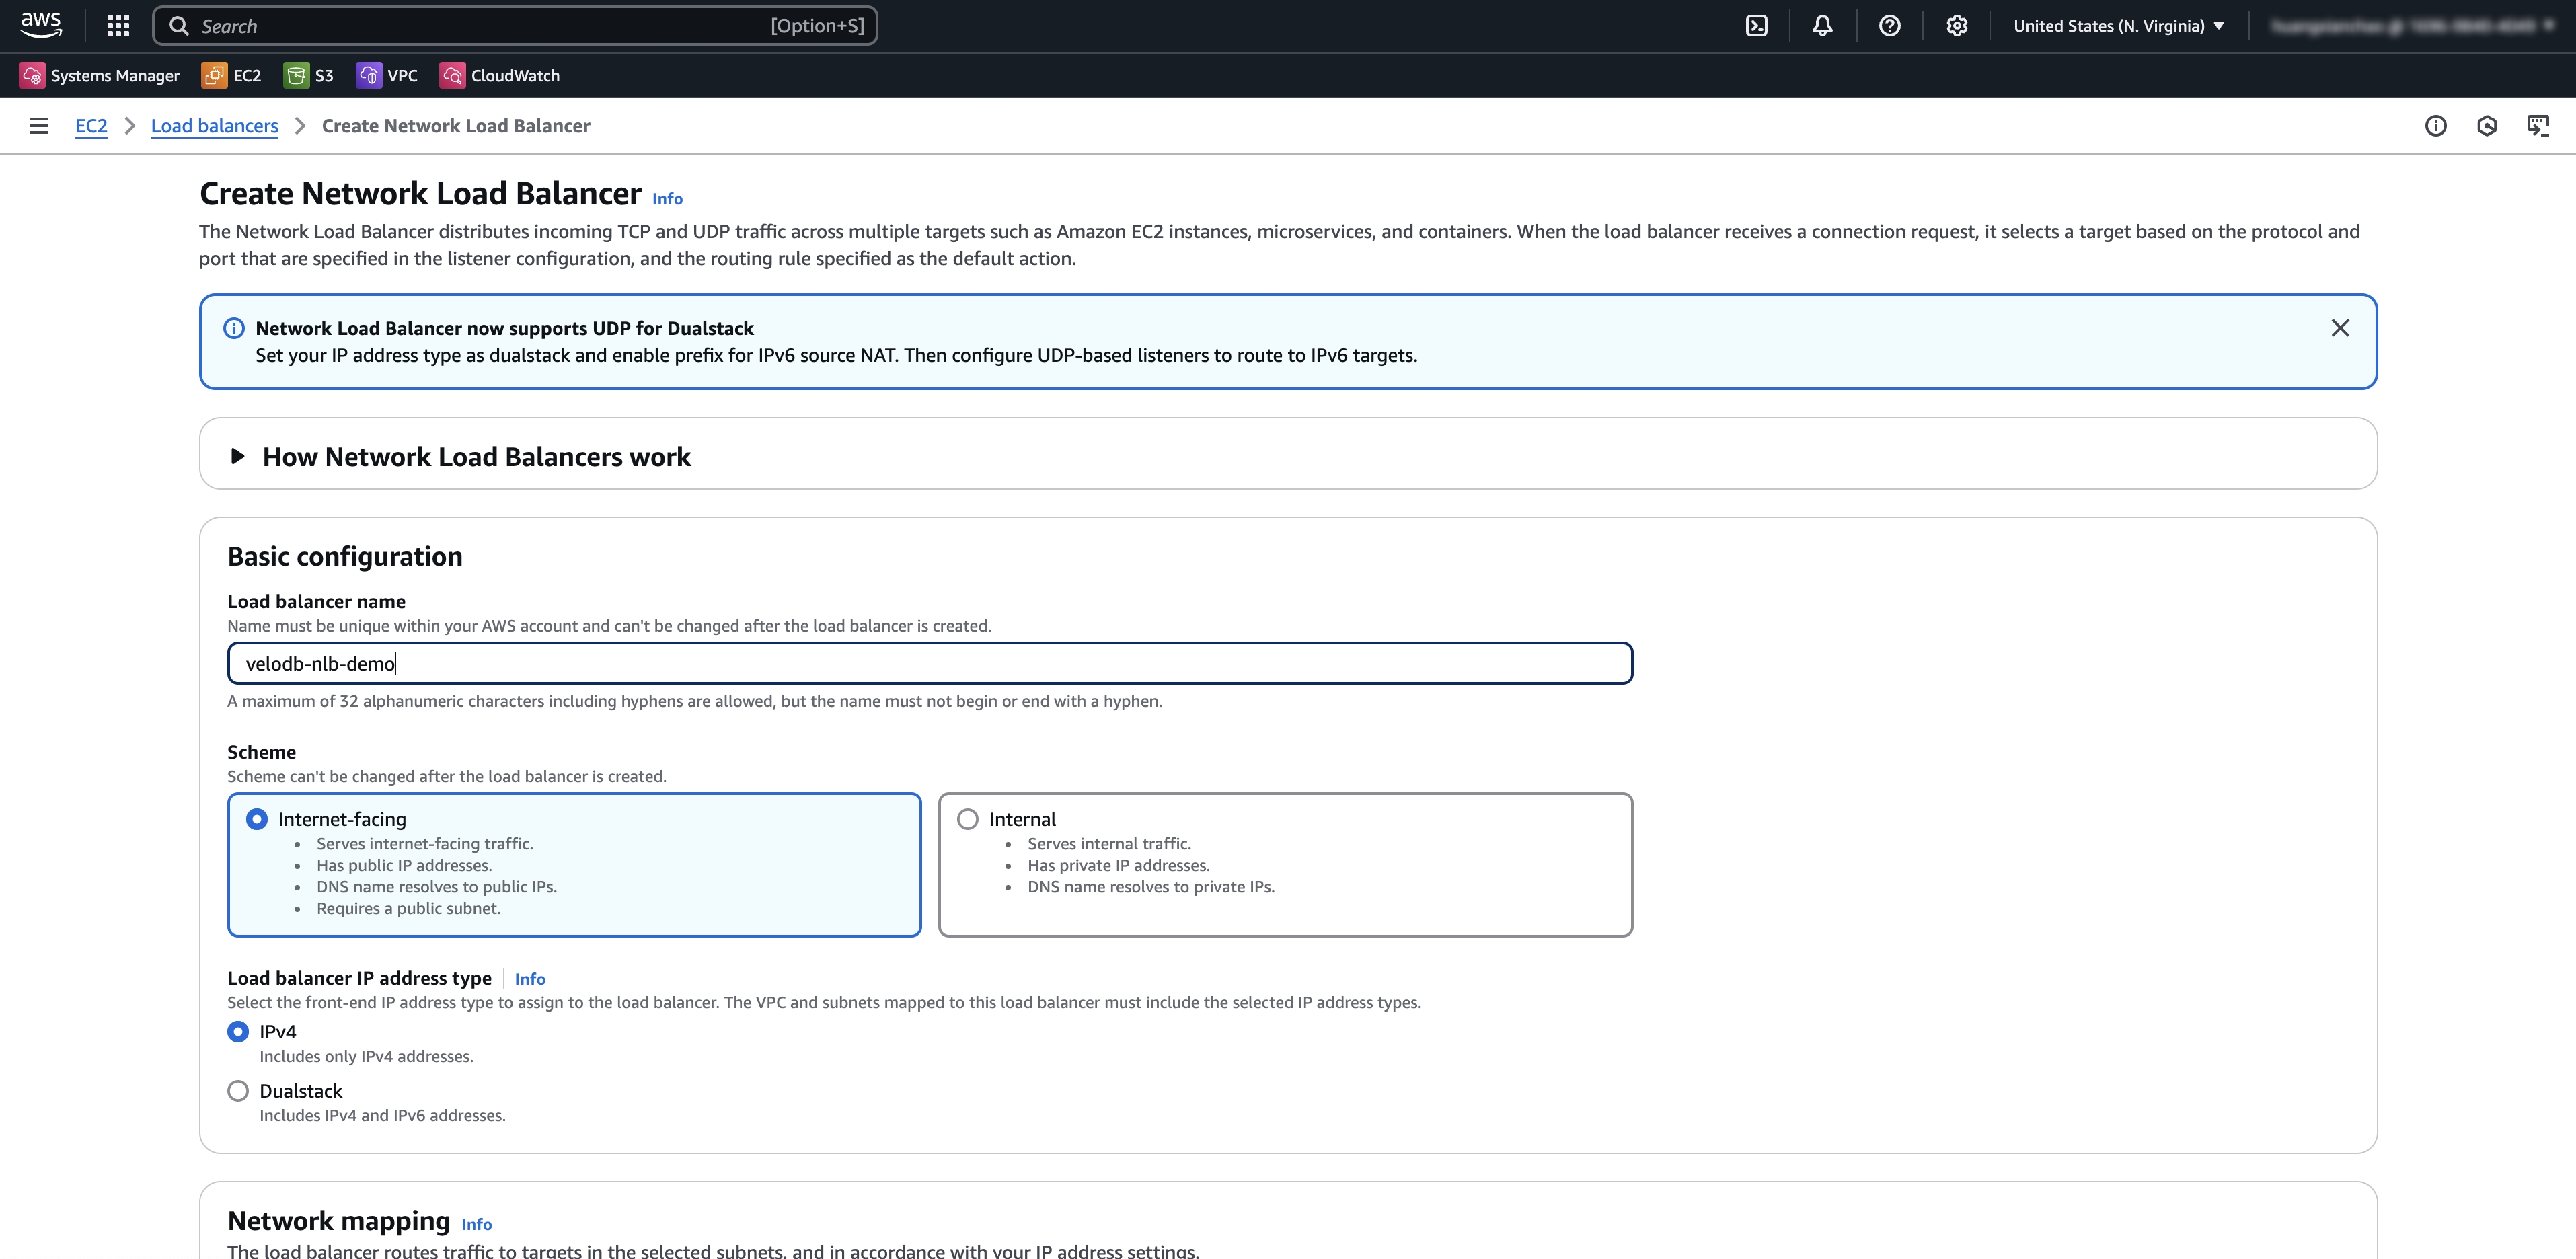Open the United States (N. Virginia) region dropdown
Viewport: 2576px width, 1259px height.
(x=2118, y=26)
